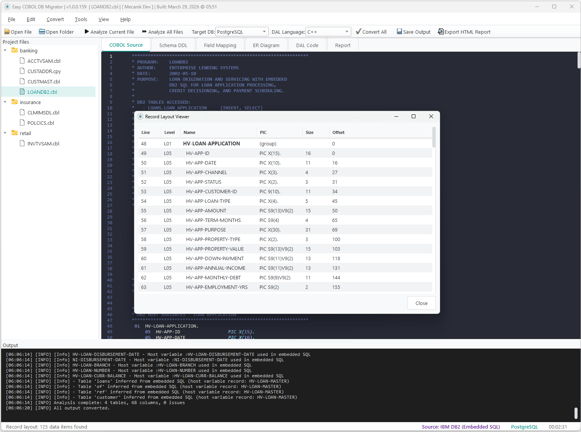Click the POLCICS.cbl file icon
Screen dimensions: 581x432
(22, 123)
